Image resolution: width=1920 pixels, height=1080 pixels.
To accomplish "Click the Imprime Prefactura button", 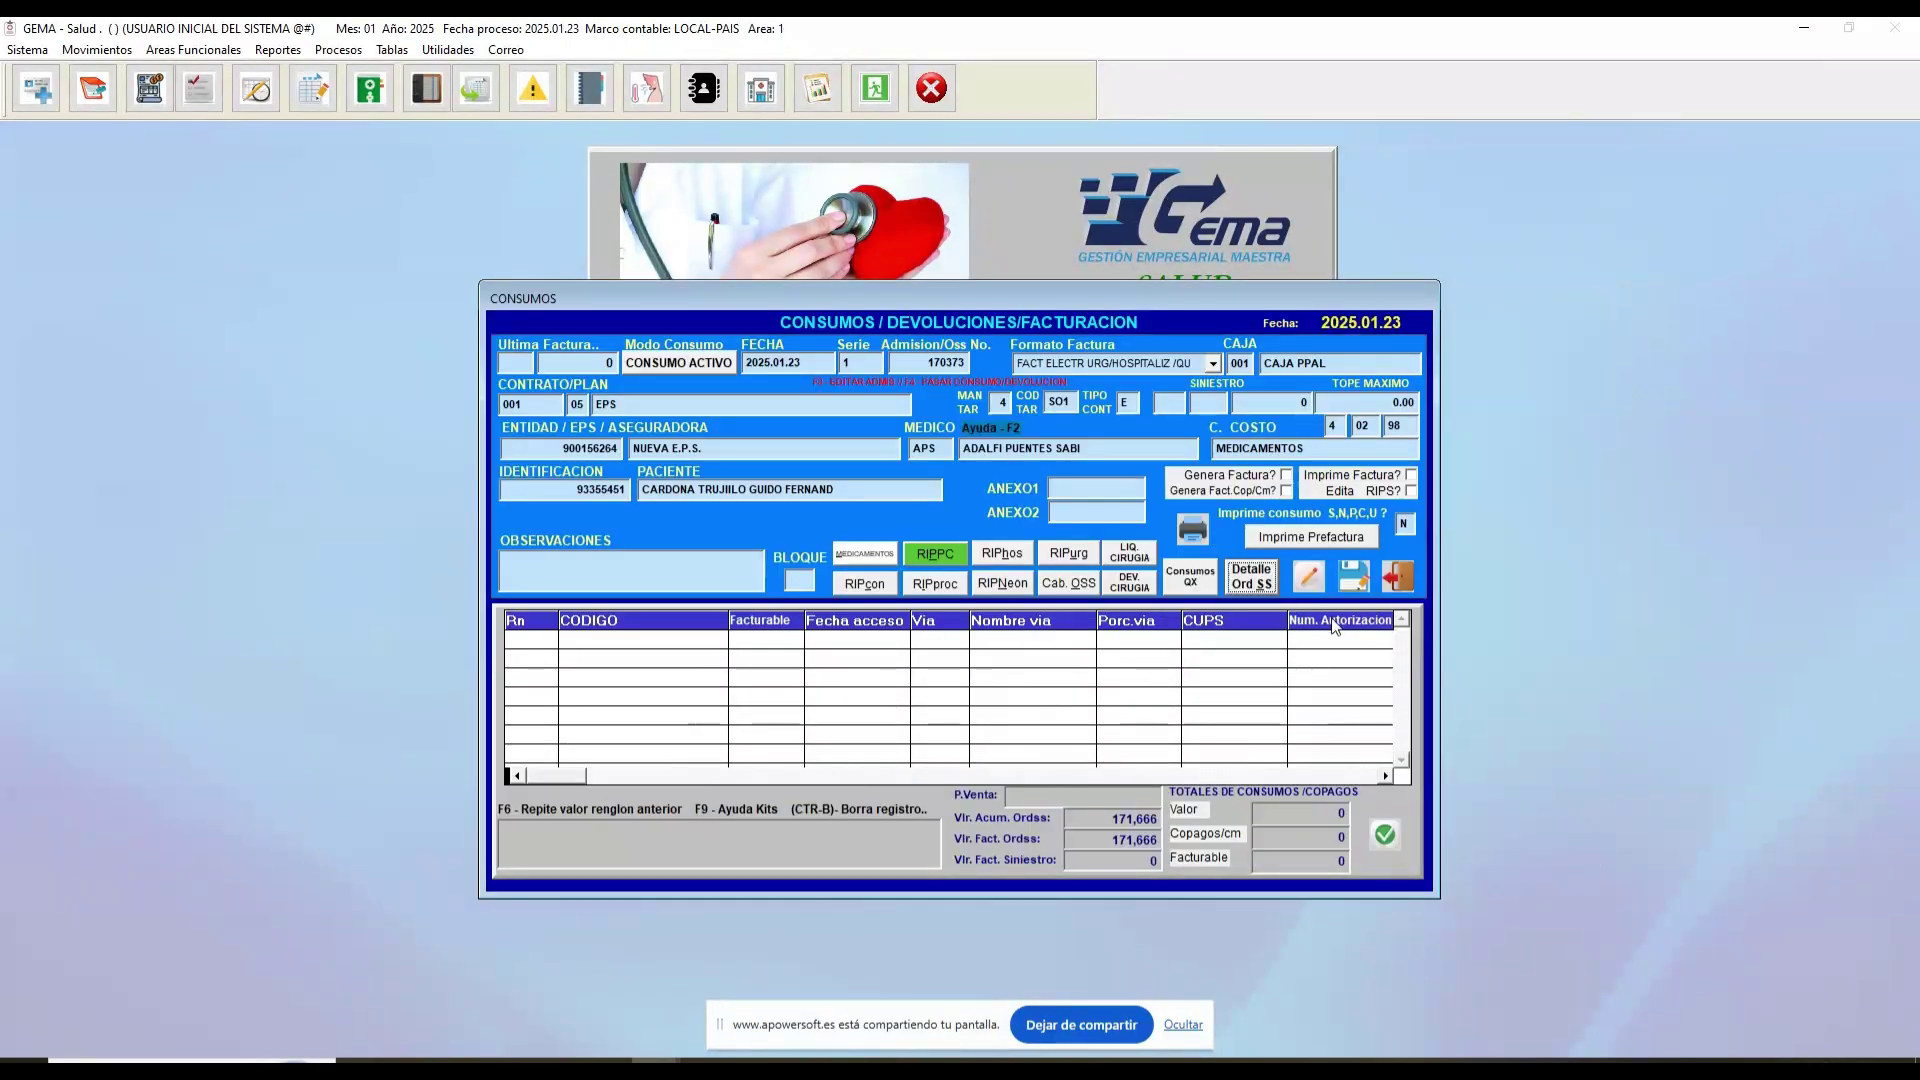I will click(1310, 537).
